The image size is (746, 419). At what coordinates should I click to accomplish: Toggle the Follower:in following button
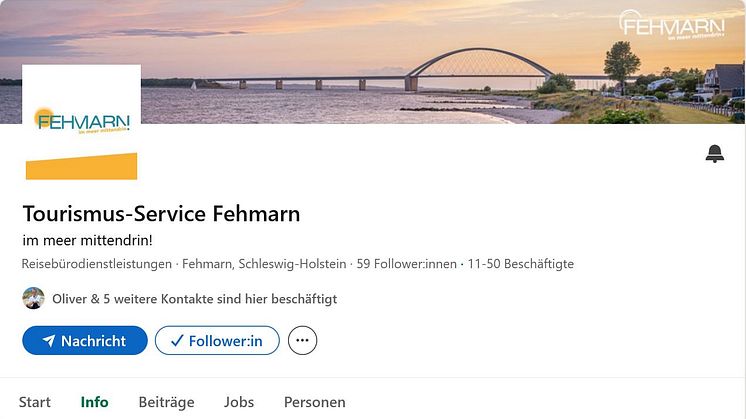click(217, 341)
